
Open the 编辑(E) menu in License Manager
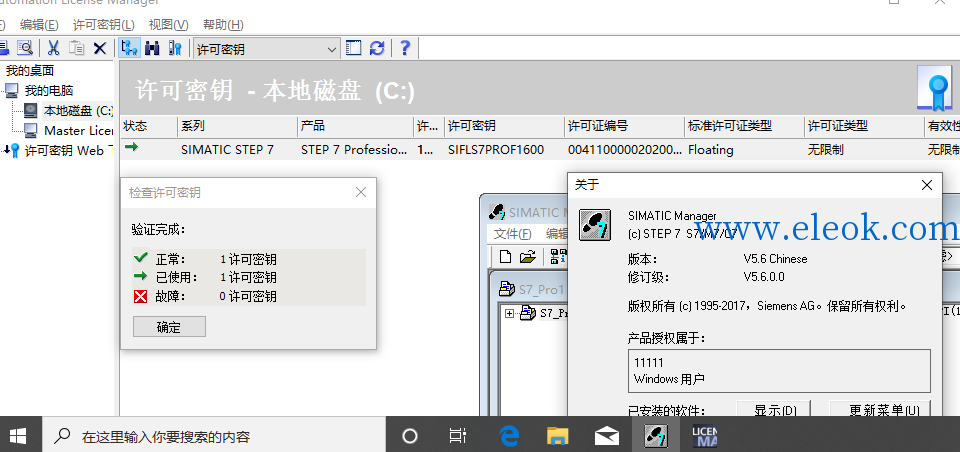(x=39, y=25)
